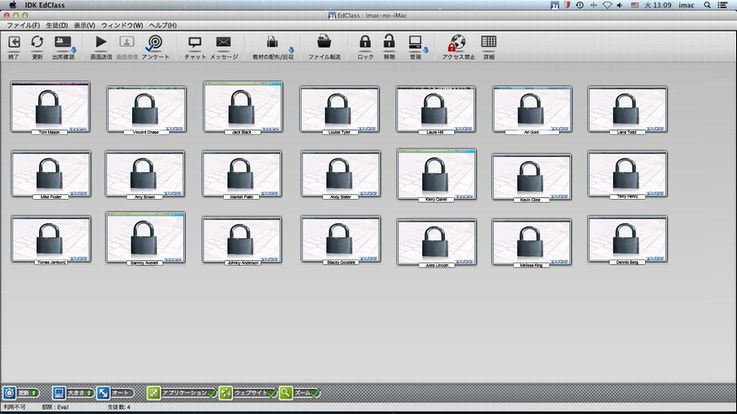Open the 詳細 details view
Image resolution: width=737 pixels, height=414 pixels.
point(488,44)
